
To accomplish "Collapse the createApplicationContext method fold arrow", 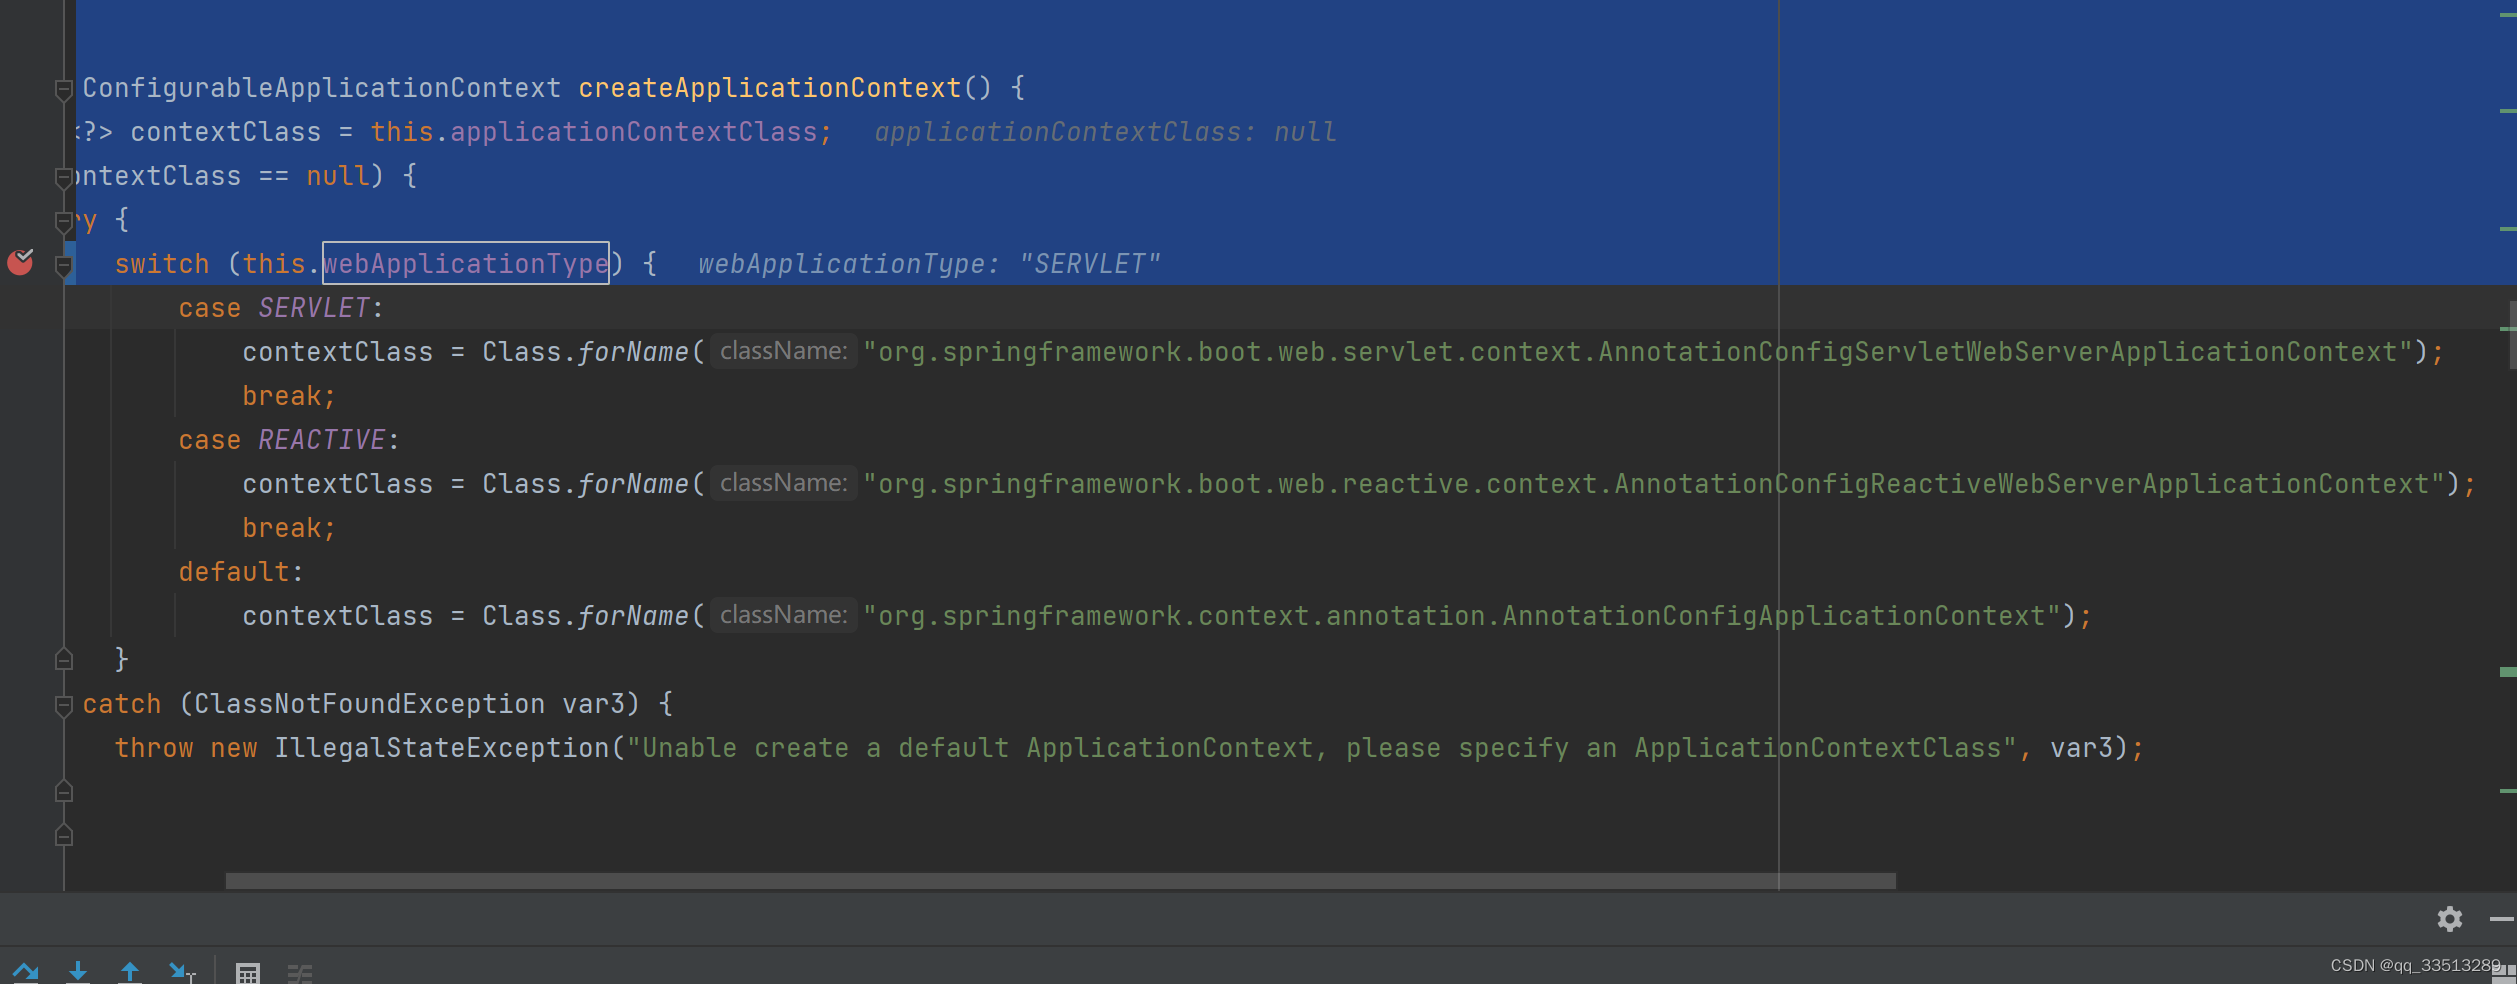I will click(x=64, y=90).
